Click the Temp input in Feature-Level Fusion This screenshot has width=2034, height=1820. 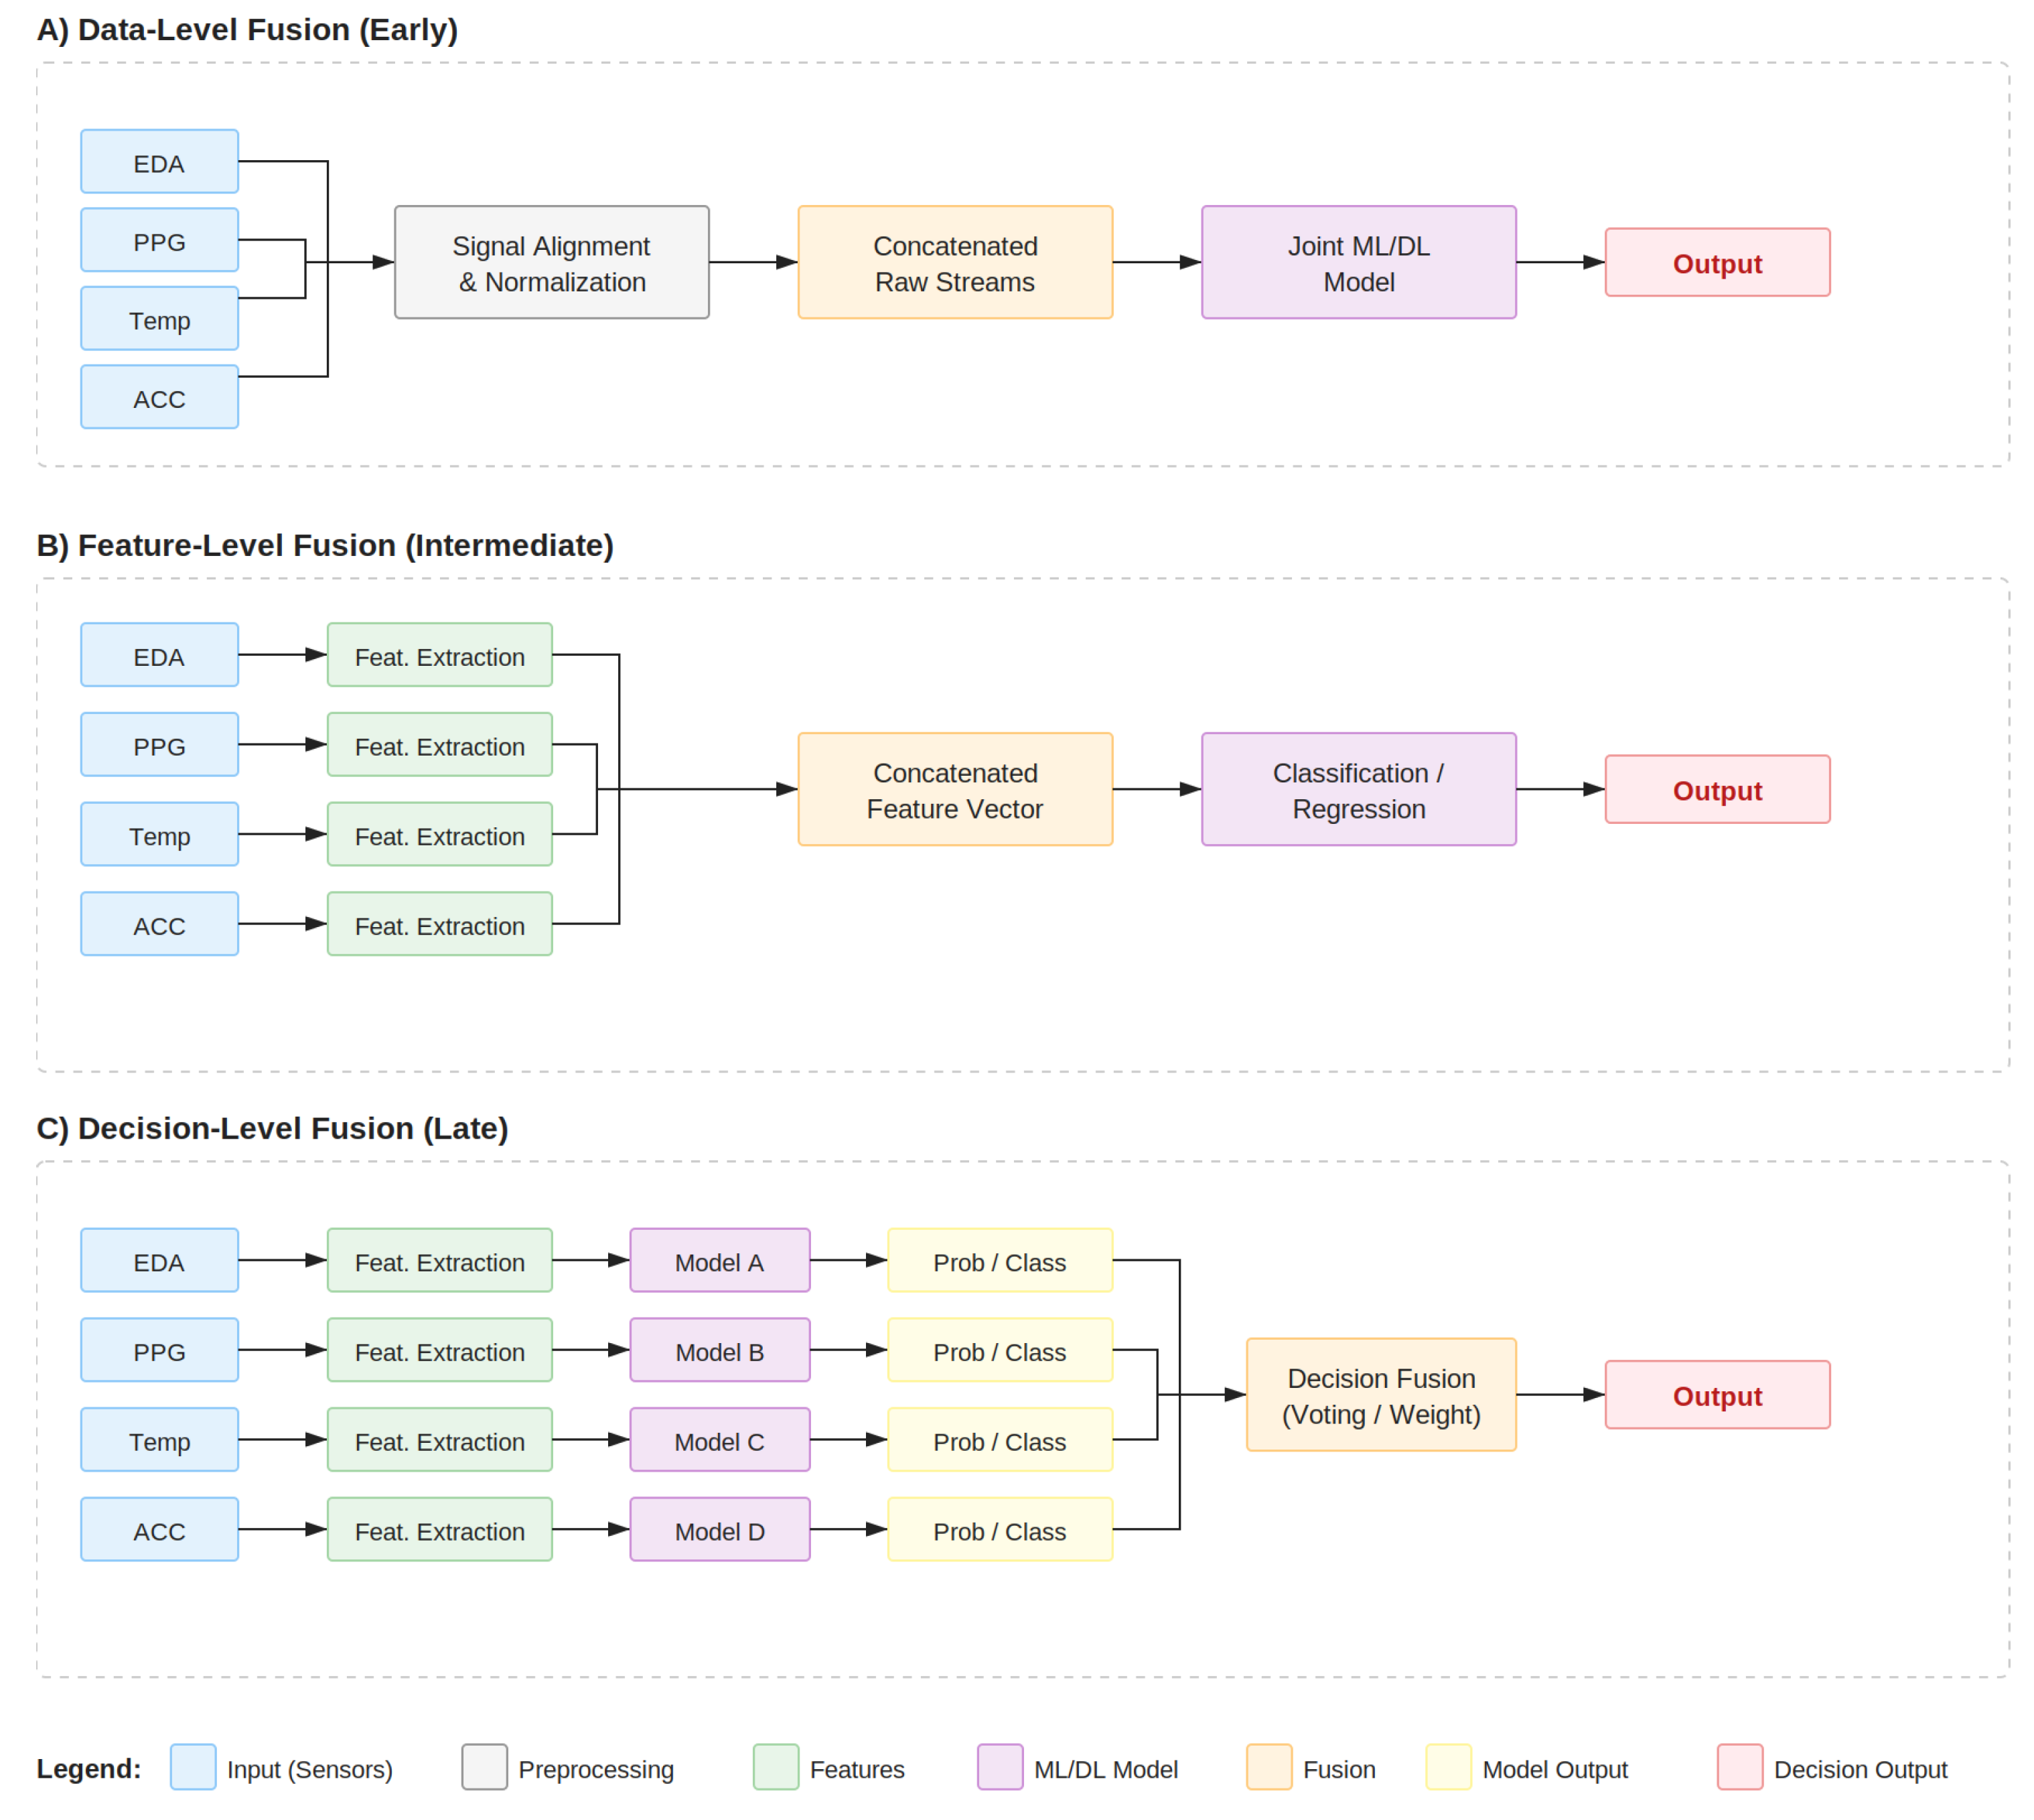[159, 834]
